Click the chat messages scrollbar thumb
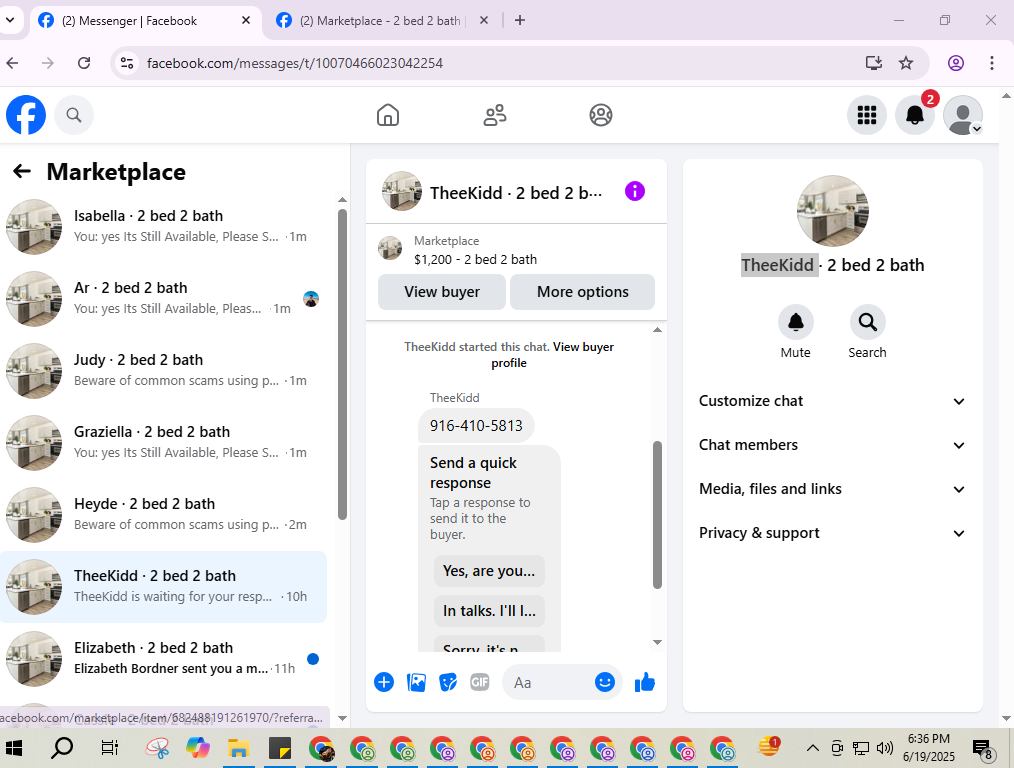Screen dimensions: 1014x768 657,515
